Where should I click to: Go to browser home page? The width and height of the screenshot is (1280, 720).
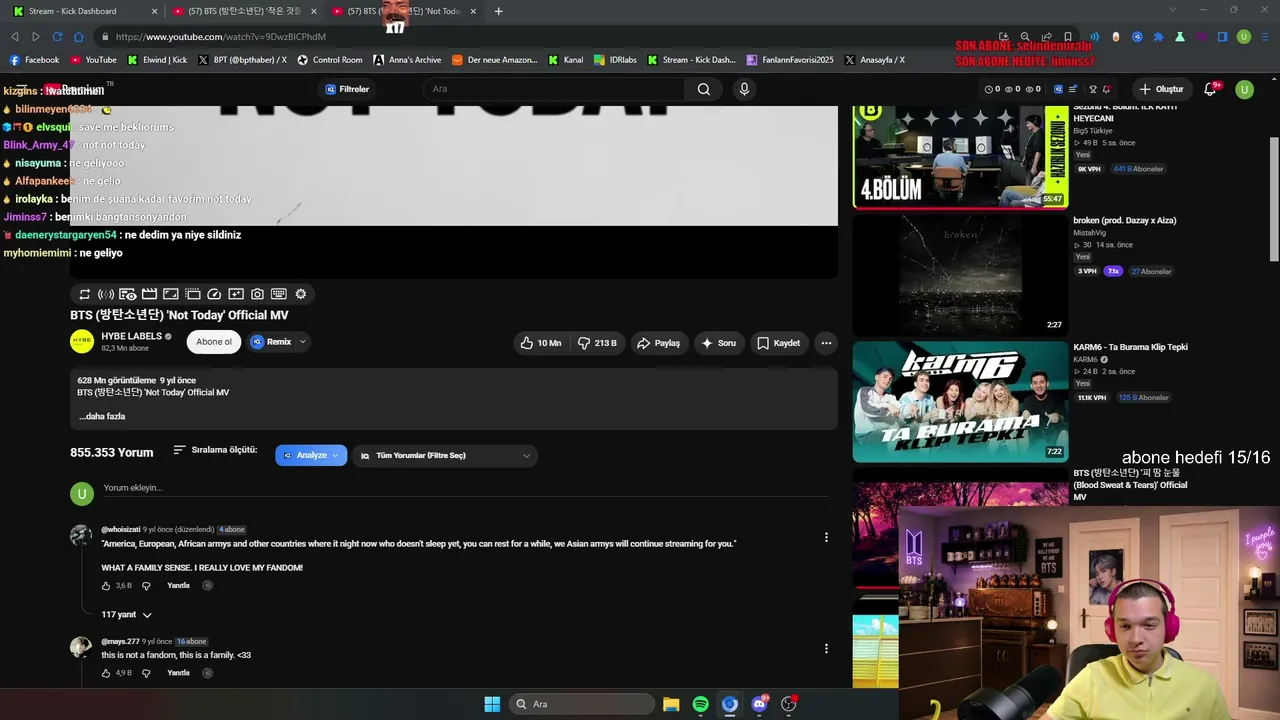tap(79, 37)
